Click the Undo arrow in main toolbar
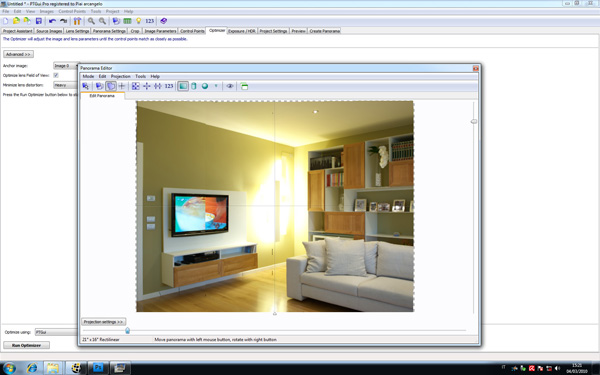The height and width of the screenshot is (375, 600). pyautogui.click(x=52, y=21)
